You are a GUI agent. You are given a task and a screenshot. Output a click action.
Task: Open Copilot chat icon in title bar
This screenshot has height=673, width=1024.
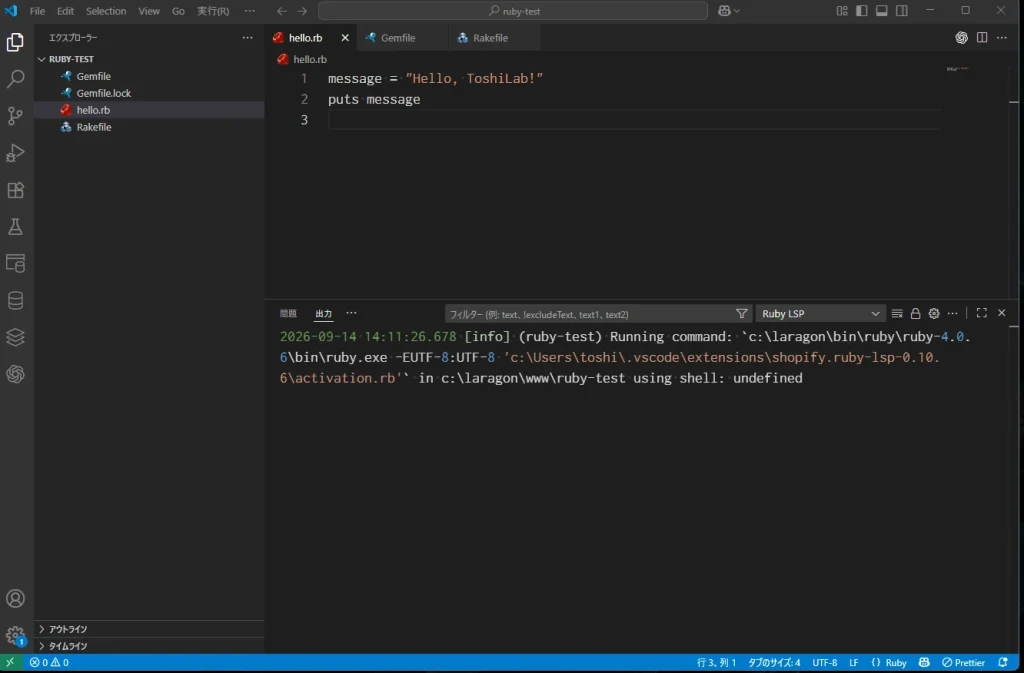(x=724, y=11)
